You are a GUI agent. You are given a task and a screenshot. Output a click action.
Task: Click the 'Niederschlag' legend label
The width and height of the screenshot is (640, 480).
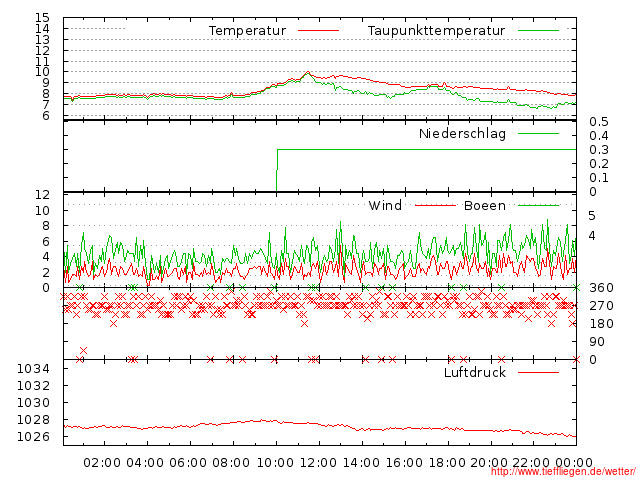[462, 134]
